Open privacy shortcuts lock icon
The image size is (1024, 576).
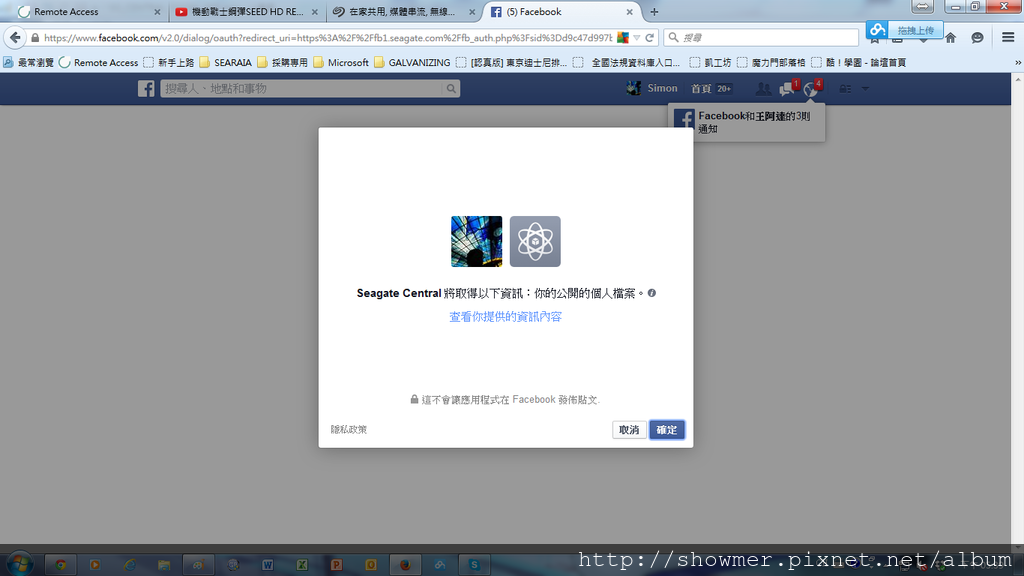(845, 89)
